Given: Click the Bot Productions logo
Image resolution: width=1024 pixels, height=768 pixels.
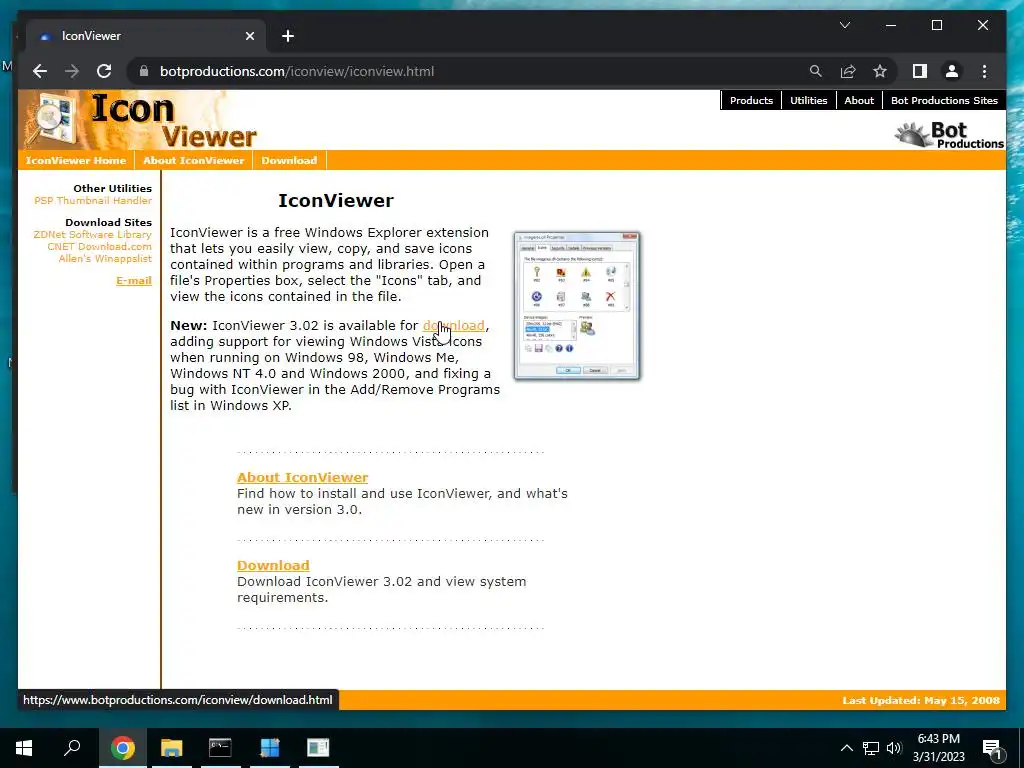Looking at the screenshot, I should pos(950,135).
